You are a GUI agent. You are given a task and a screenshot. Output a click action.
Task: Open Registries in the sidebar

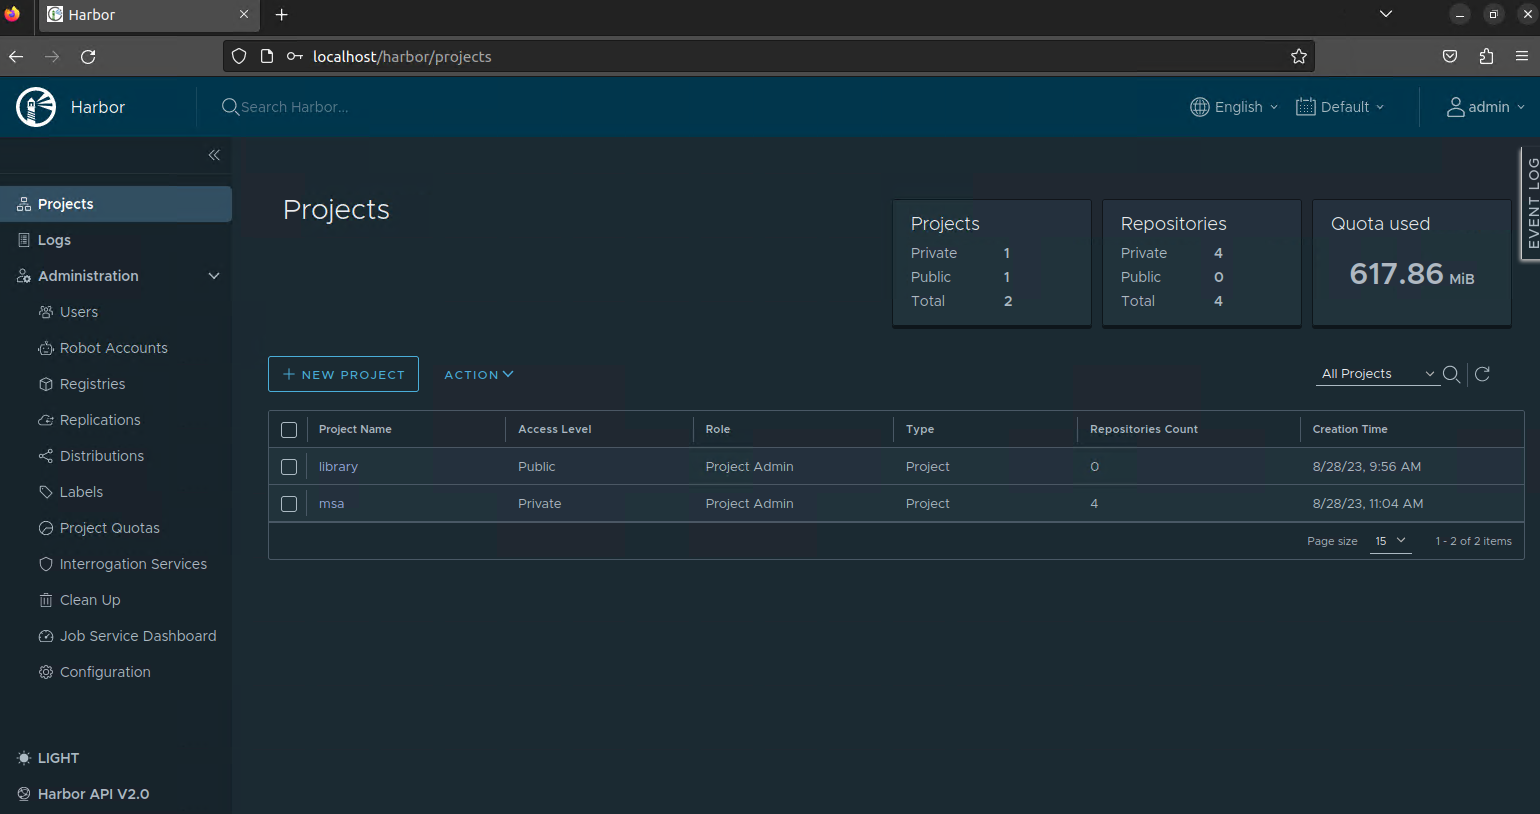click(92, 384)
